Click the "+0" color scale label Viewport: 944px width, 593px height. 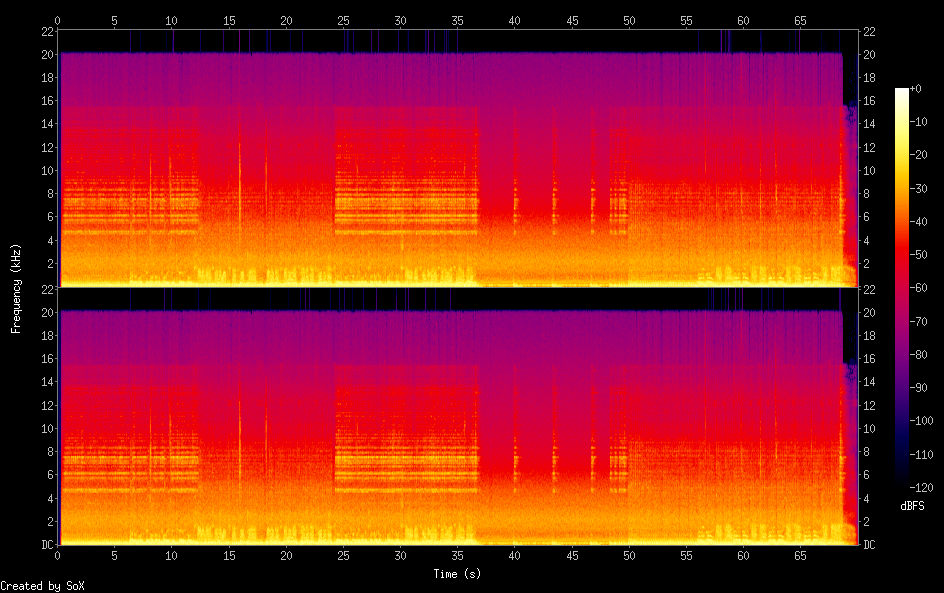tap(916, 88)
